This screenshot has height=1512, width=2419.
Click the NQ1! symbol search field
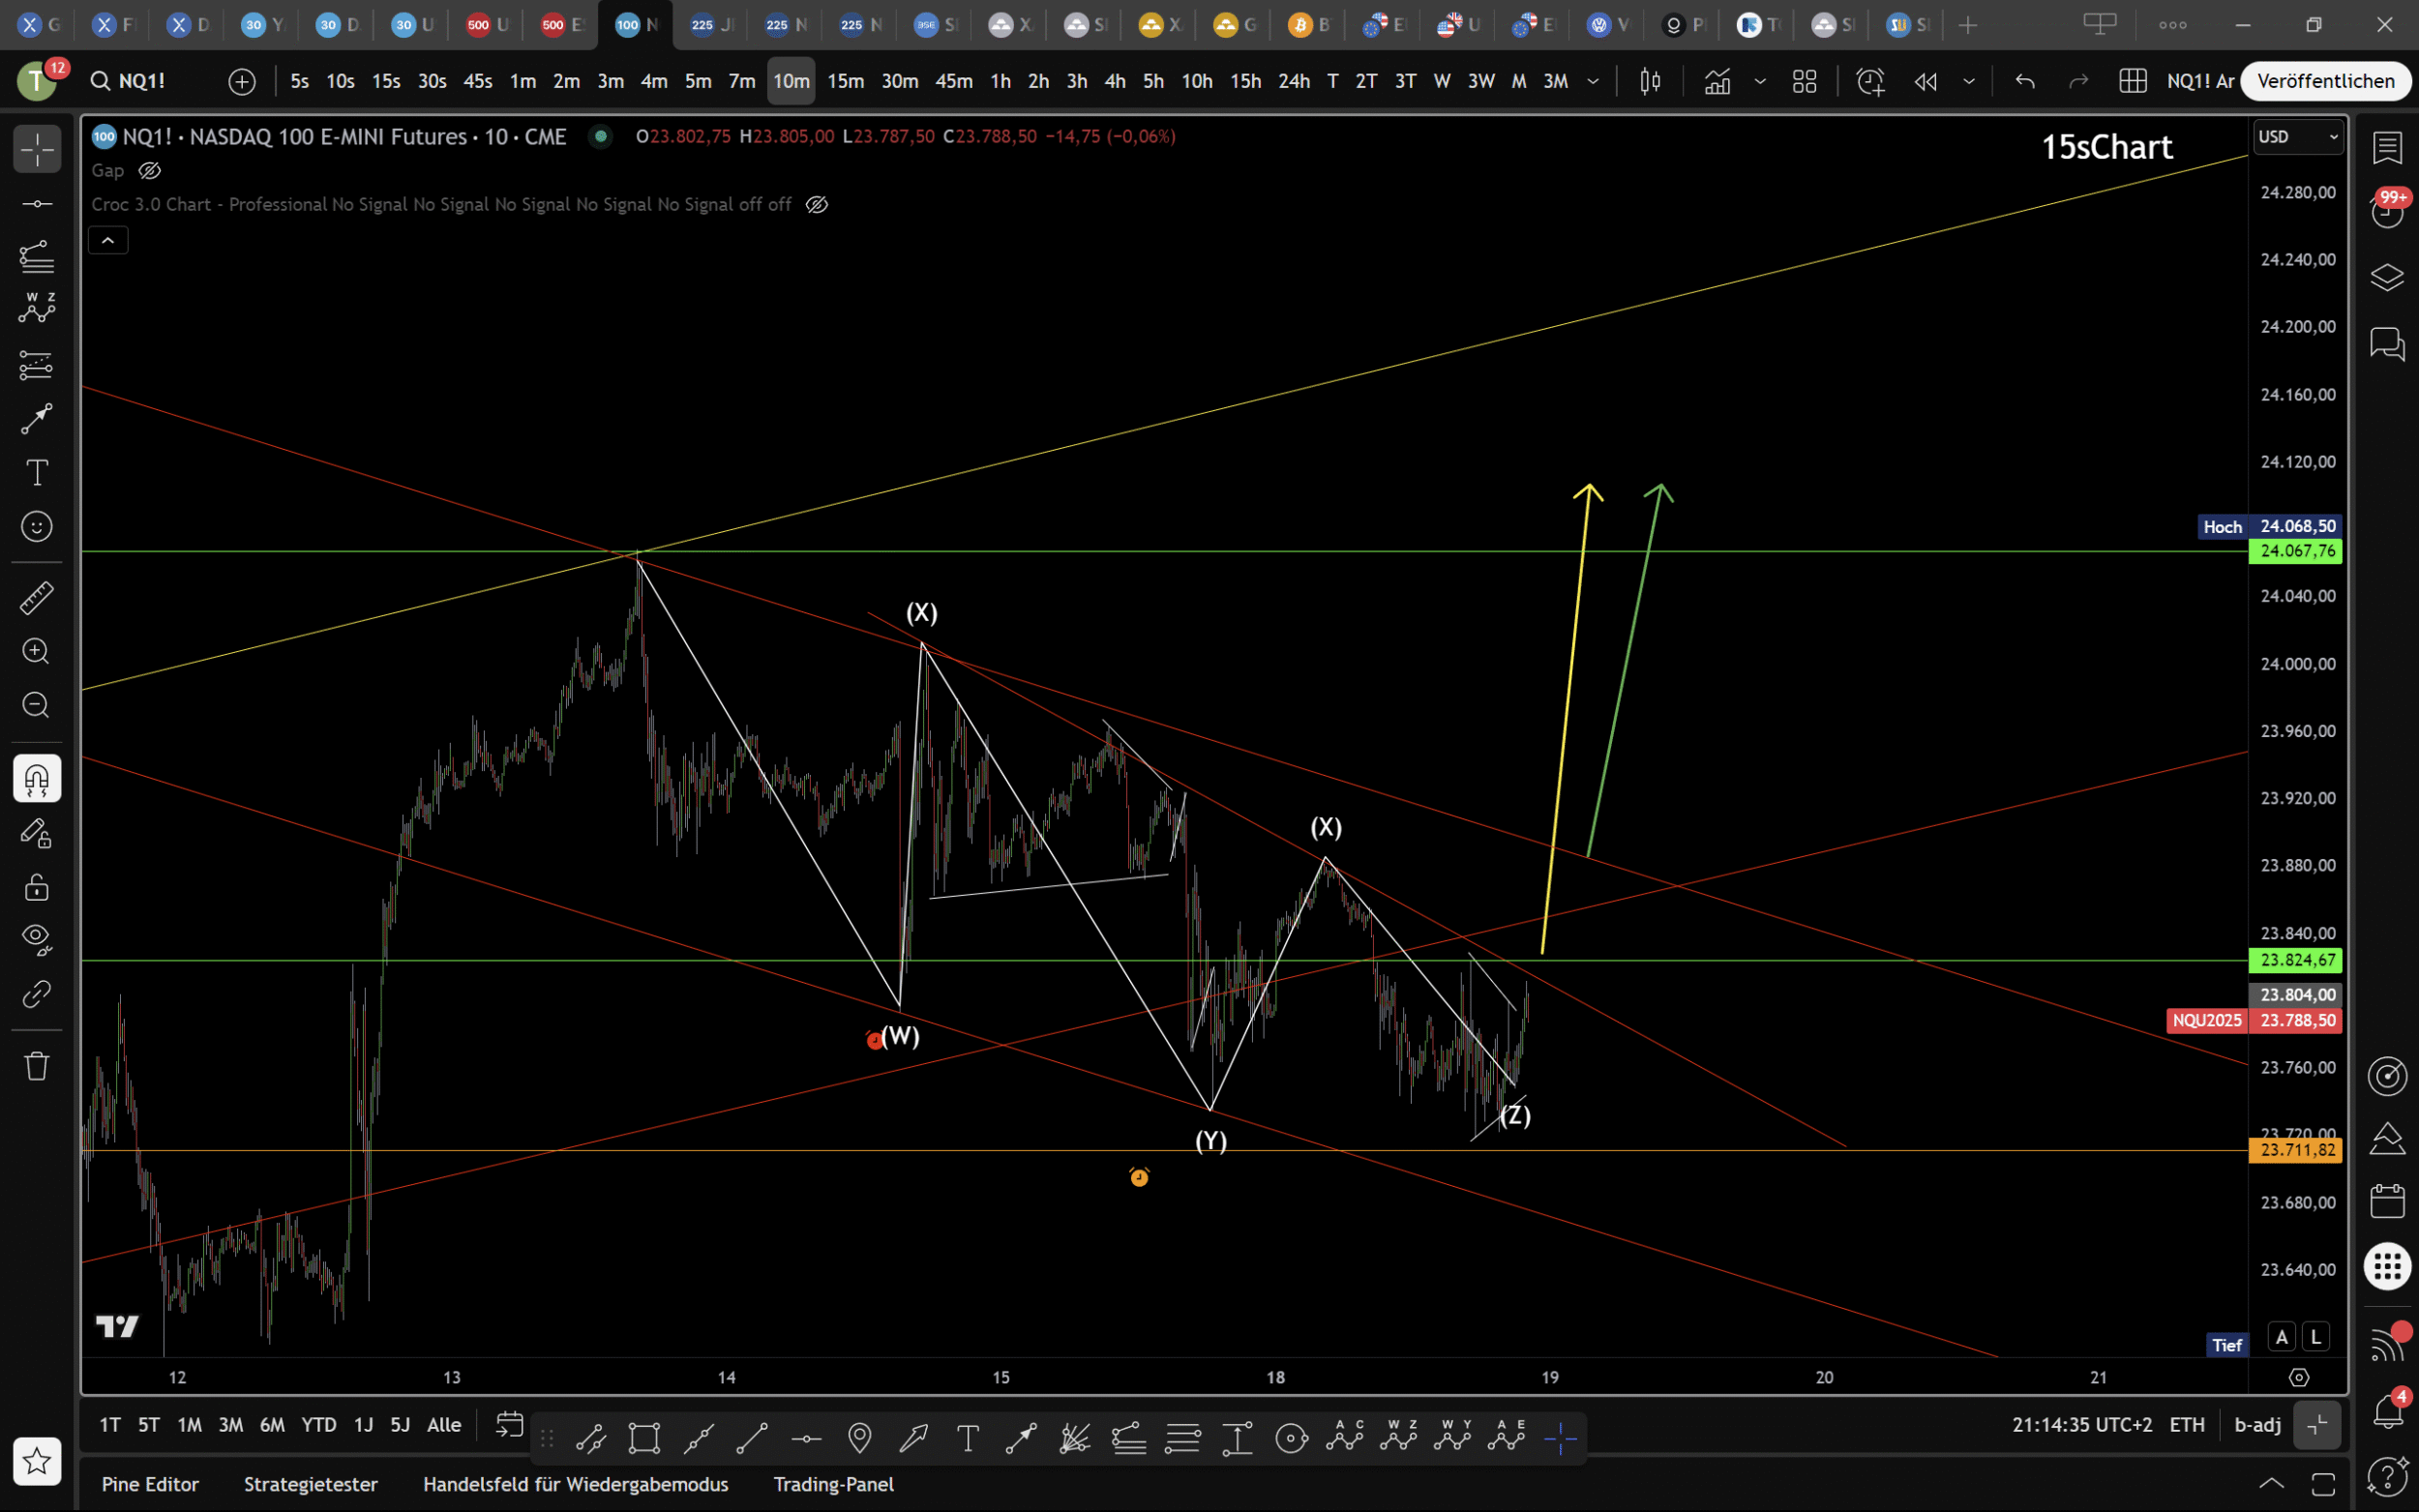[142, 81]
